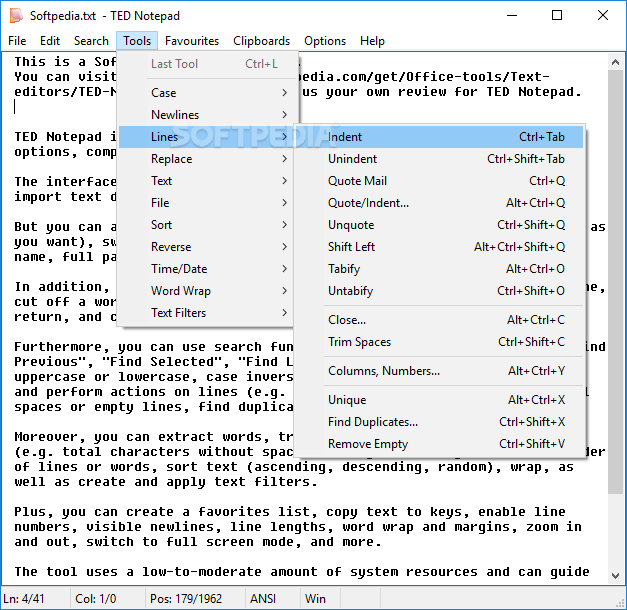Expand the Sort submenu
The height and width of the screenshot is (610, 627).
(x=208, y=225)
